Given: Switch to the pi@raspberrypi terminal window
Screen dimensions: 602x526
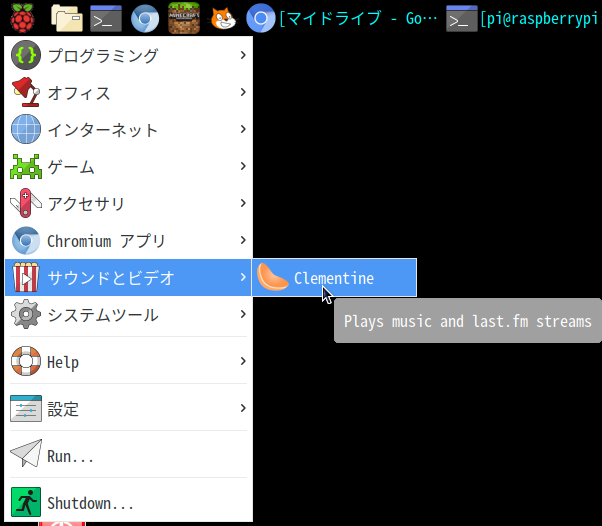Looking at the screenshot, I should (x=522, y=18).
